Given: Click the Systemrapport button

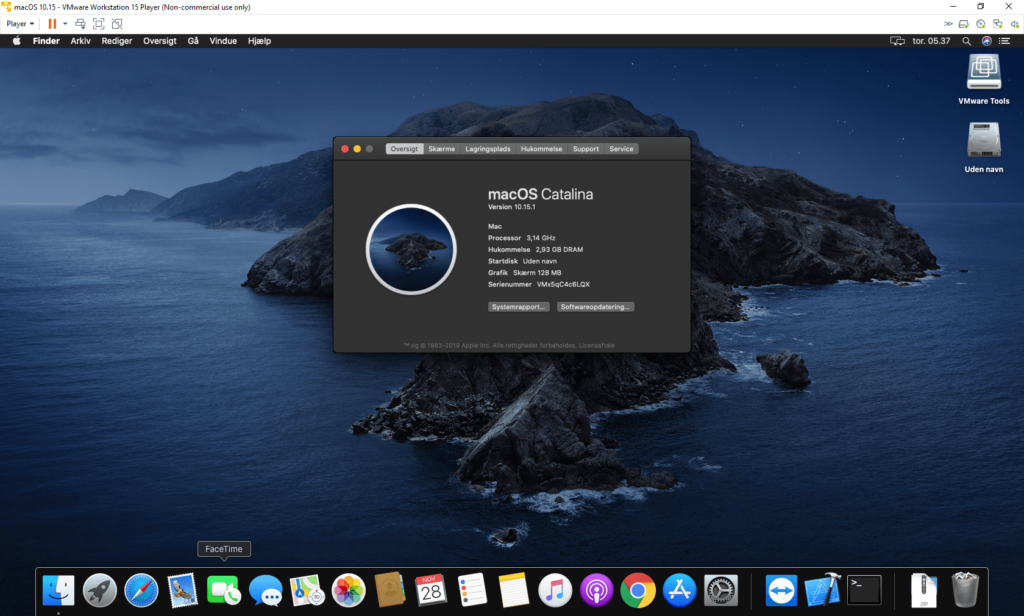Looking at the screenshot, I should point(519,306).
